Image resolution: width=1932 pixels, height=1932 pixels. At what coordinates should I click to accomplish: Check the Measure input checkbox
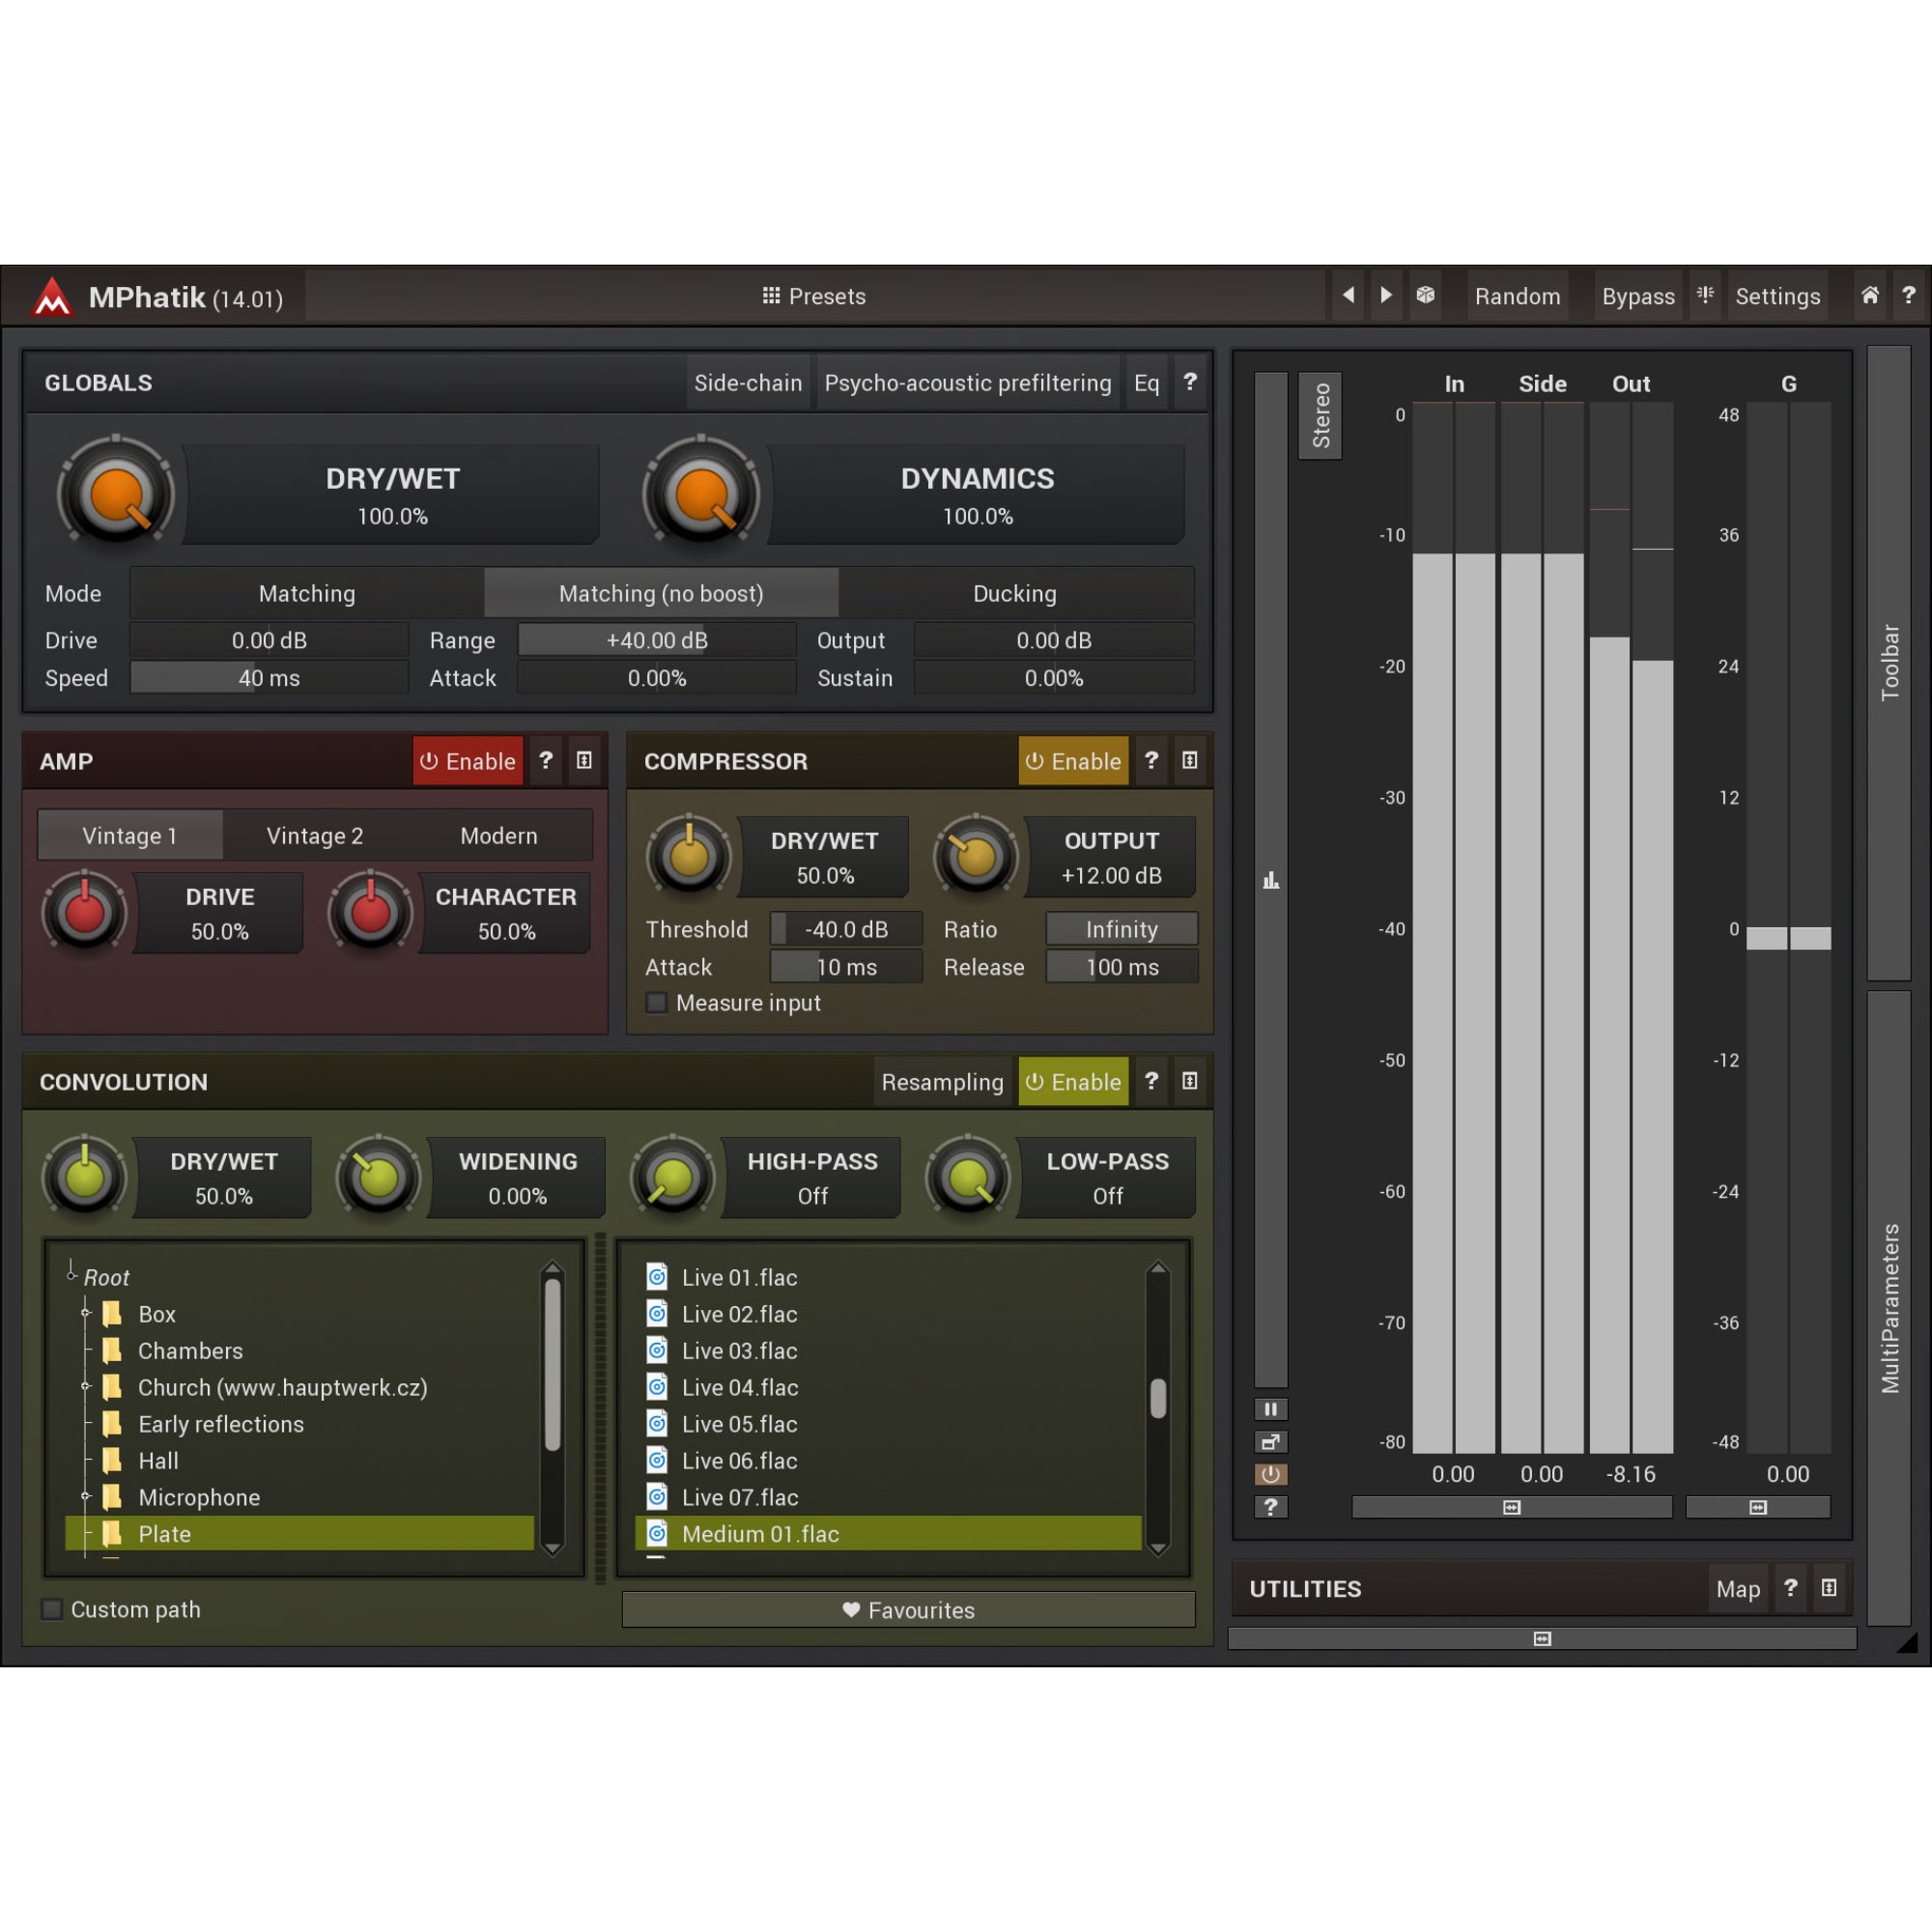click(657, 1003)
